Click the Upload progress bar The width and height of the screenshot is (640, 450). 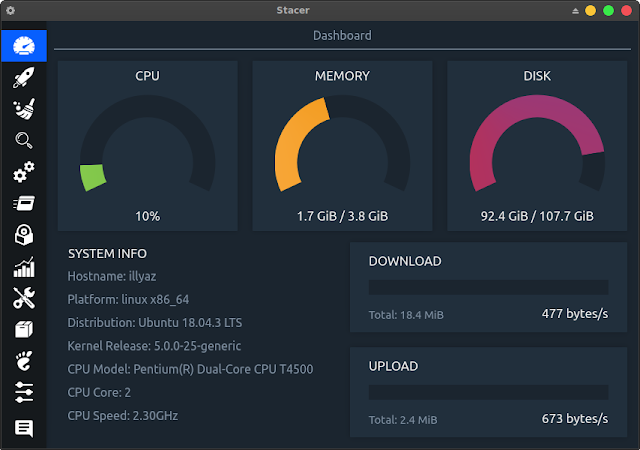click(488, 393)
